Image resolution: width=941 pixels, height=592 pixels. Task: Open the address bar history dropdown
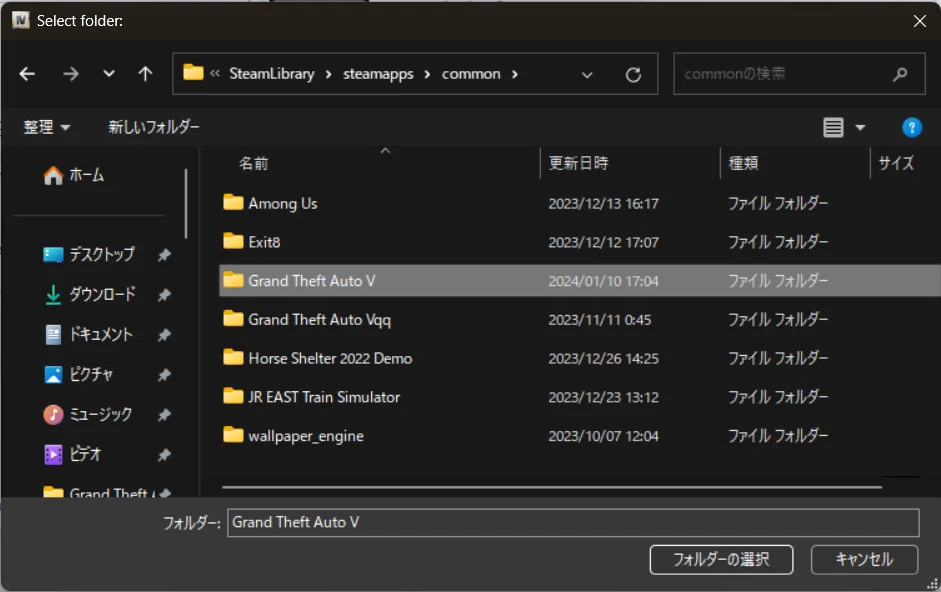click(587, 75)
